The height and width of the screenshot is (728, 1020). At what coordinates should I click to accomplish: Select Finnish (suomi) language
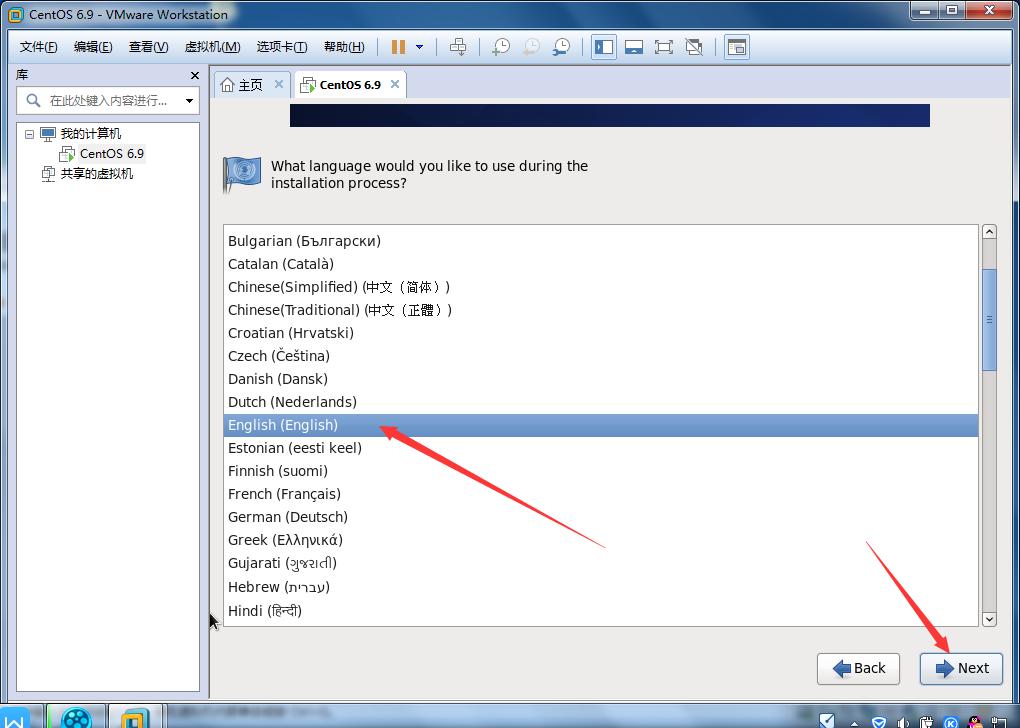(600, 471)
